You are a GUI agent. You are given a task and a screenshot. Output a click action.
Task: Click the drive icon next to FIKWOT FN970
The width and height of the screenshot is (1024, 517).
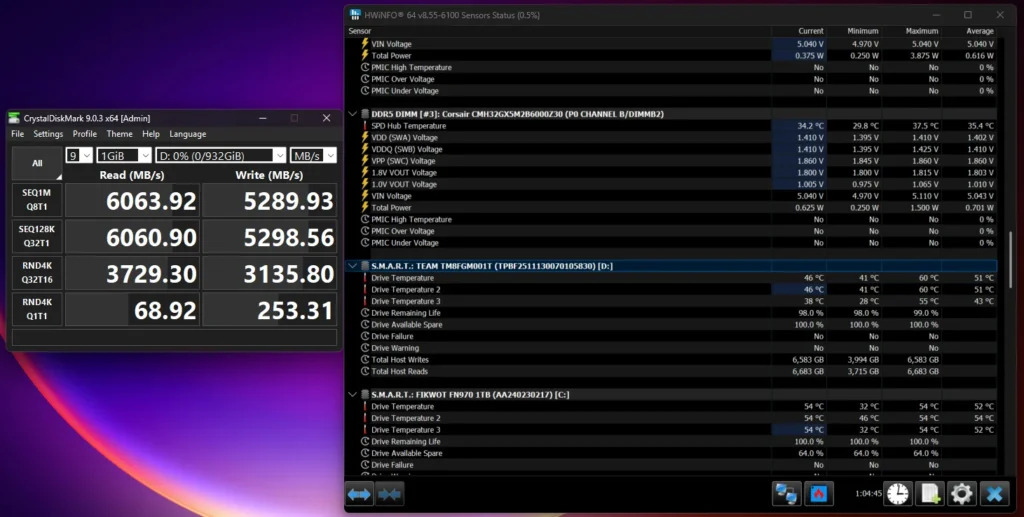click(x=365, y=395)
